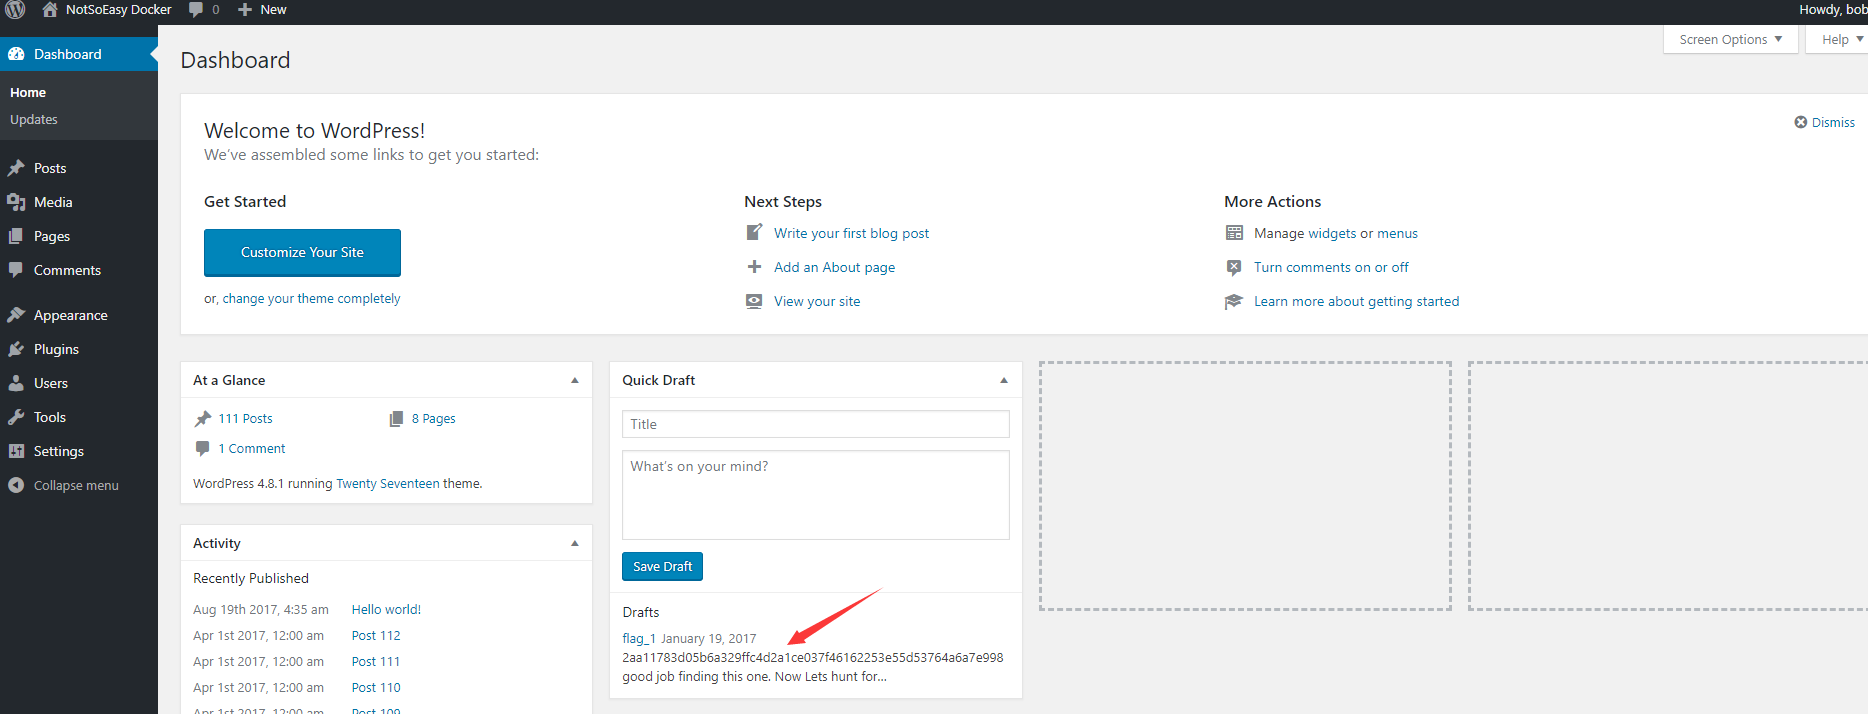Click the NotSoEasy Docker home icon

click(x=50, y=10)
